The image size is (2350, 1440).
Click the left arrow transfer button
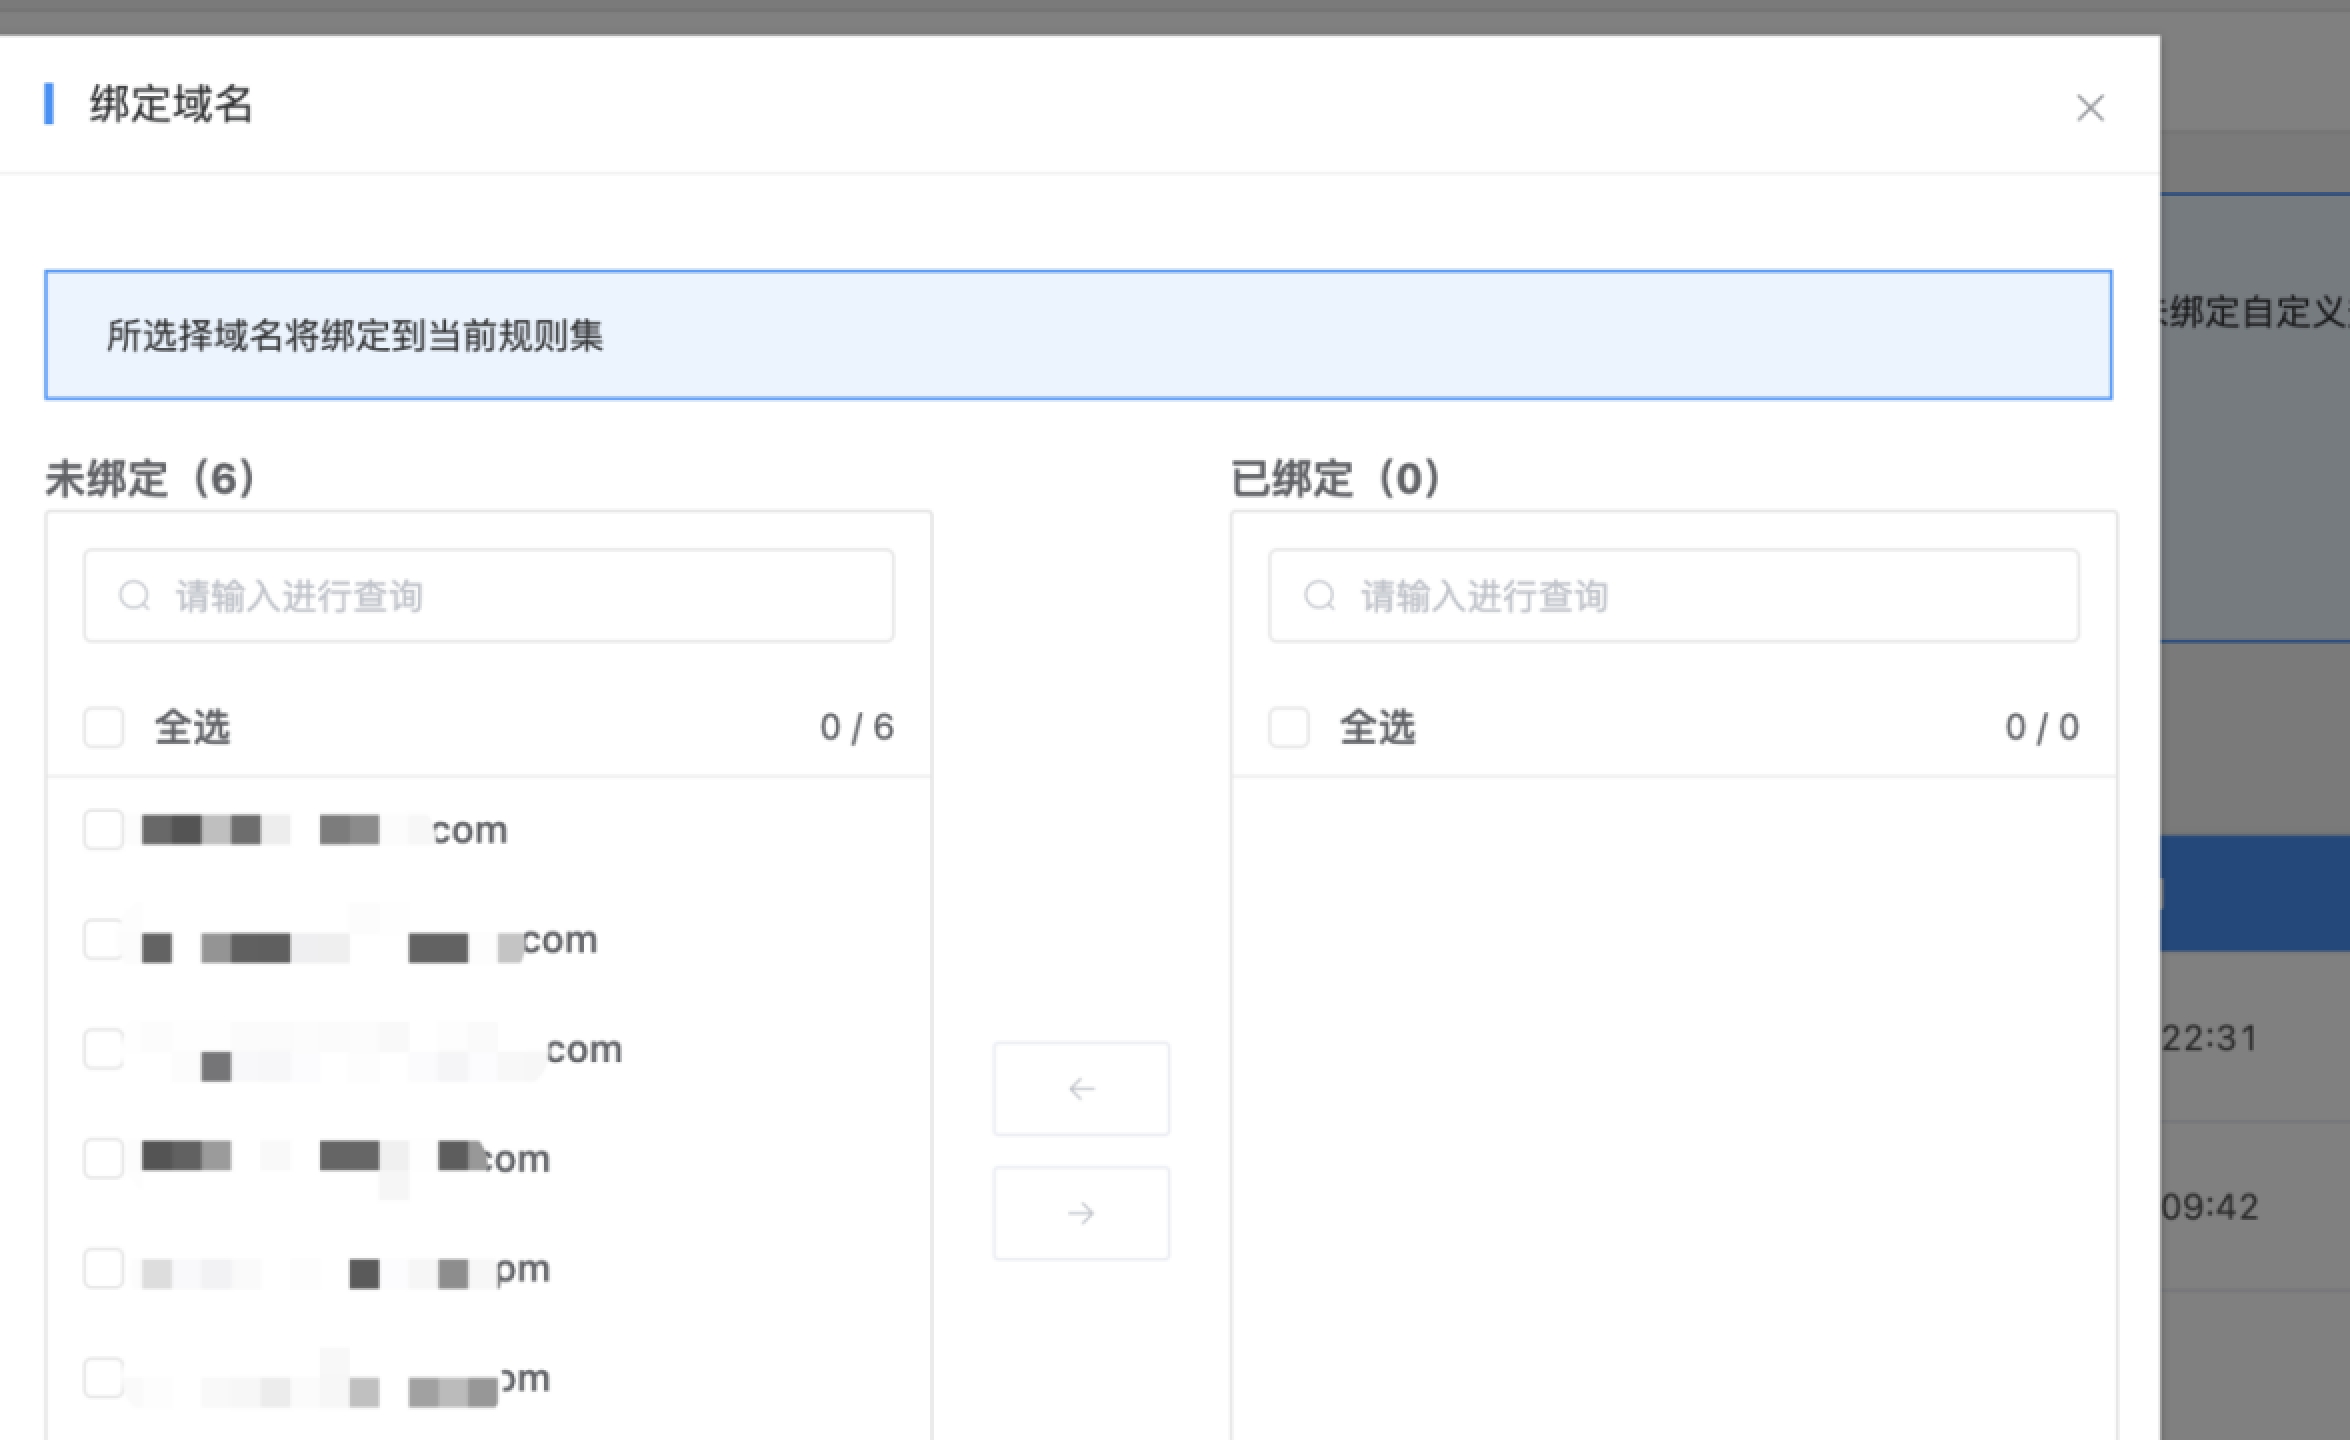[1081, 1088]
